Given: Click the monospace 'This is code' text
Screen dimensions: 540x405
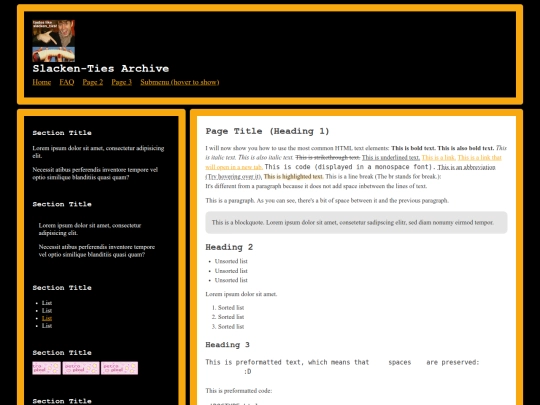Looking at the screenshot, I should coord(350,167).
